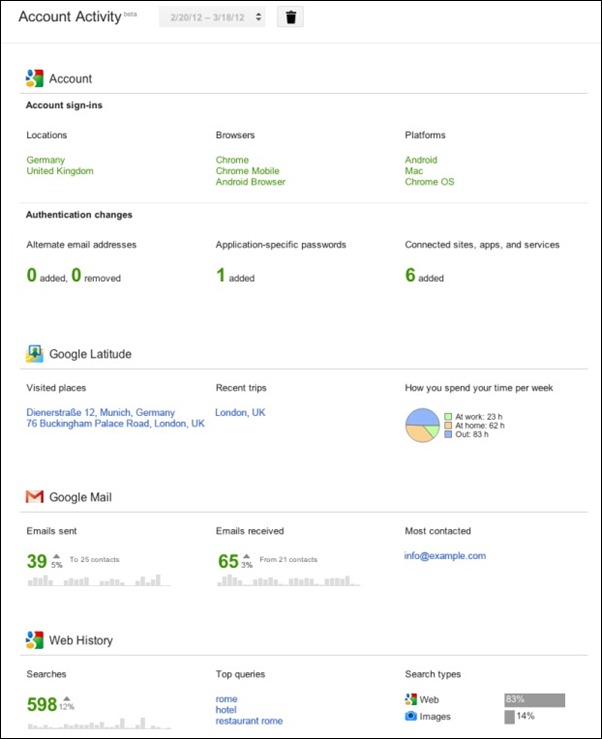
Task: Open Dienerstraße 12, Munich visited place
Action: point(101,412)
